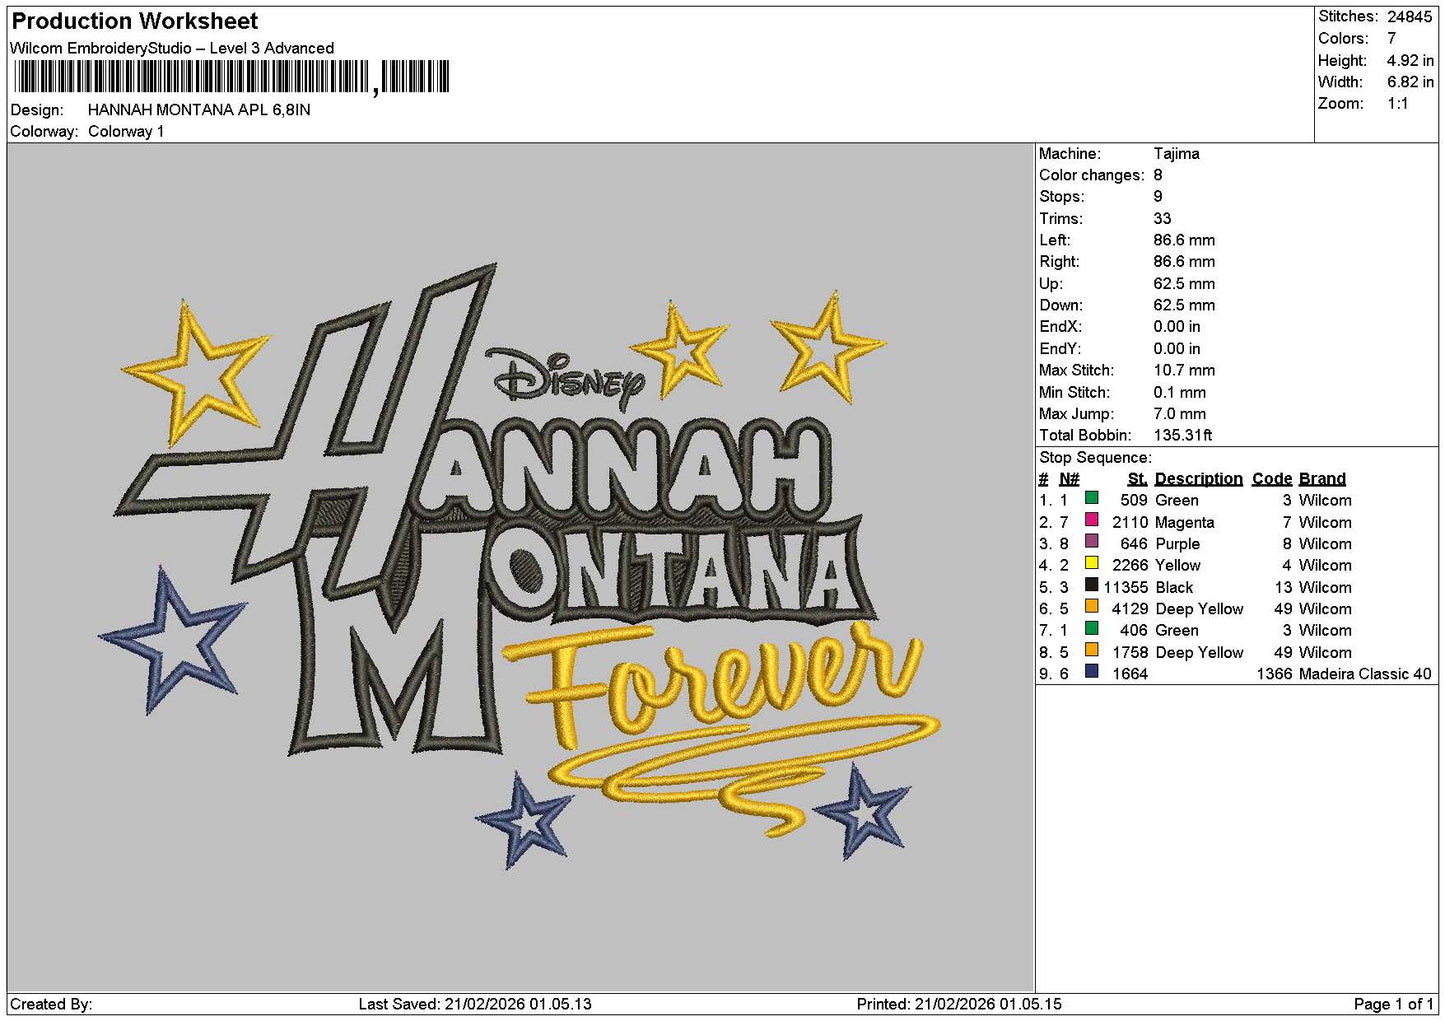Click the Min Stitch value '0.1 mm'
Screen dimensions: 1445x1021
1180,392
